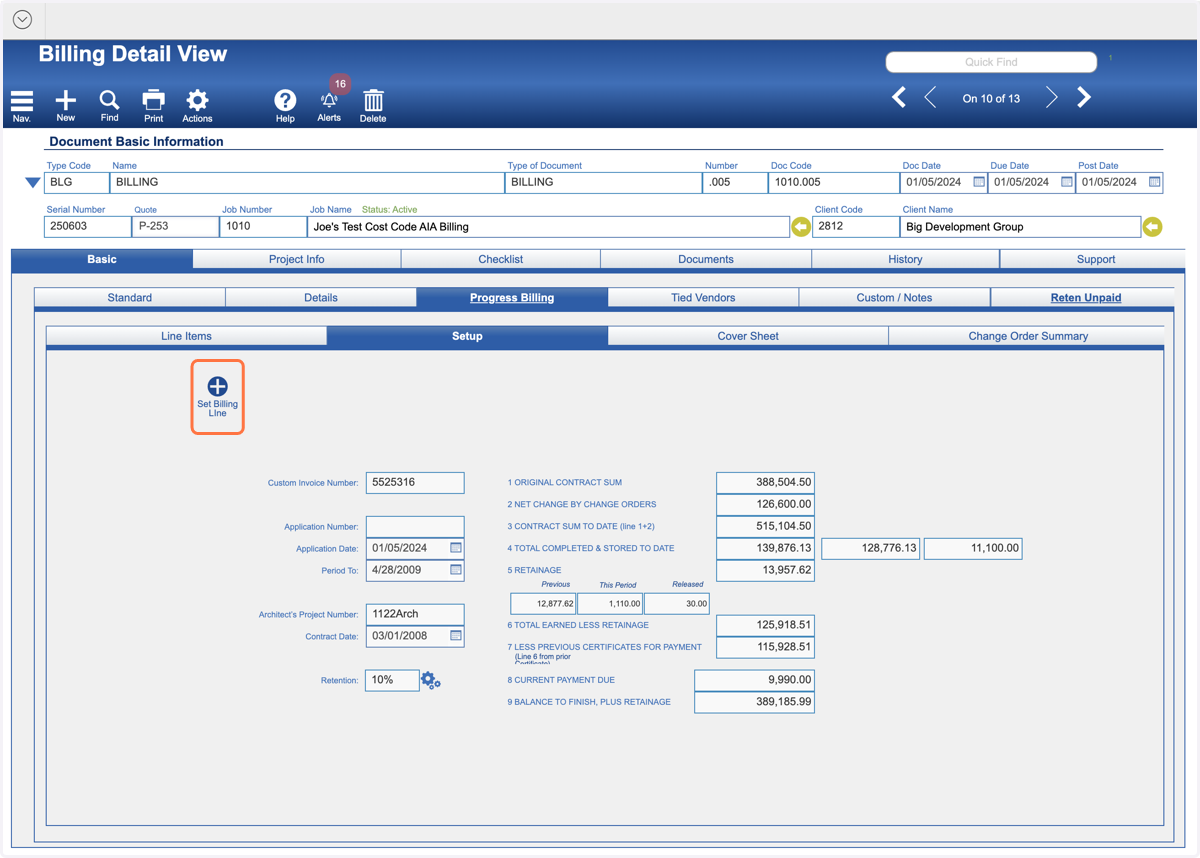
Task: Click the yellow arrow beside Job Name
Action: 801,228
